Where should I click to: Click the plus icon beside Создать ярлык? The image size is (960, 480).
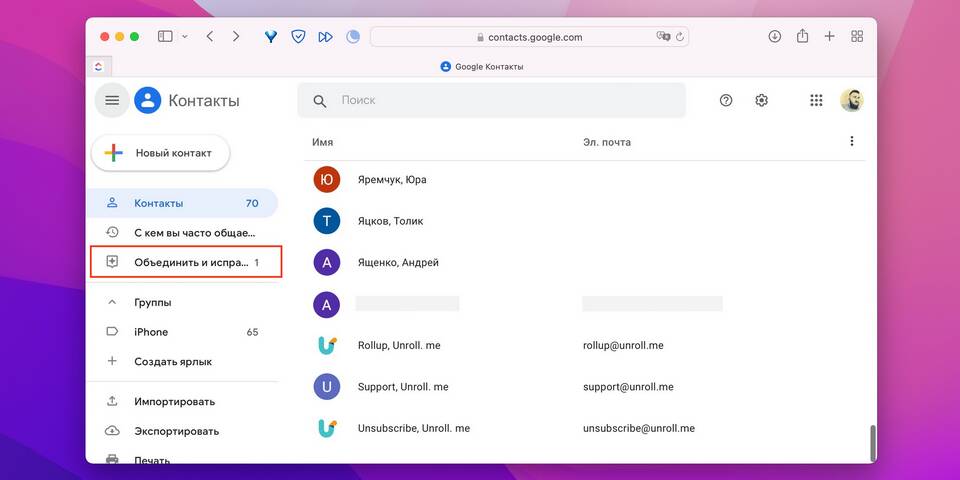click(x=112, y=361)
